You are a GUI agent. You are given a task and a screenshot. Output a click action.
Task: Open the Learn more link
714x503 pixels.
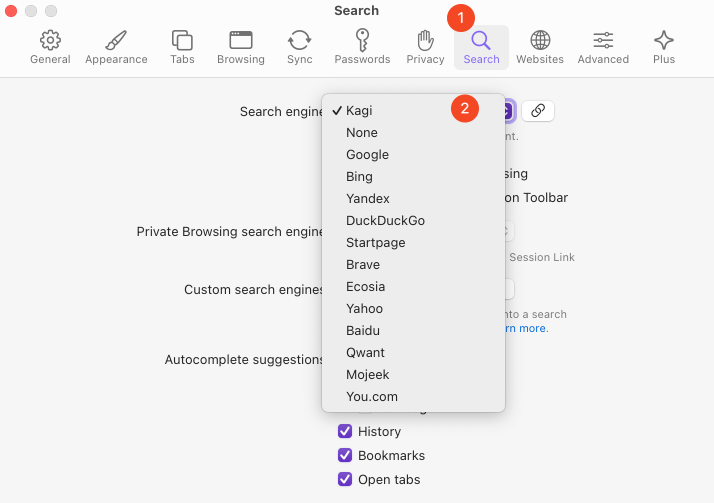526,328
